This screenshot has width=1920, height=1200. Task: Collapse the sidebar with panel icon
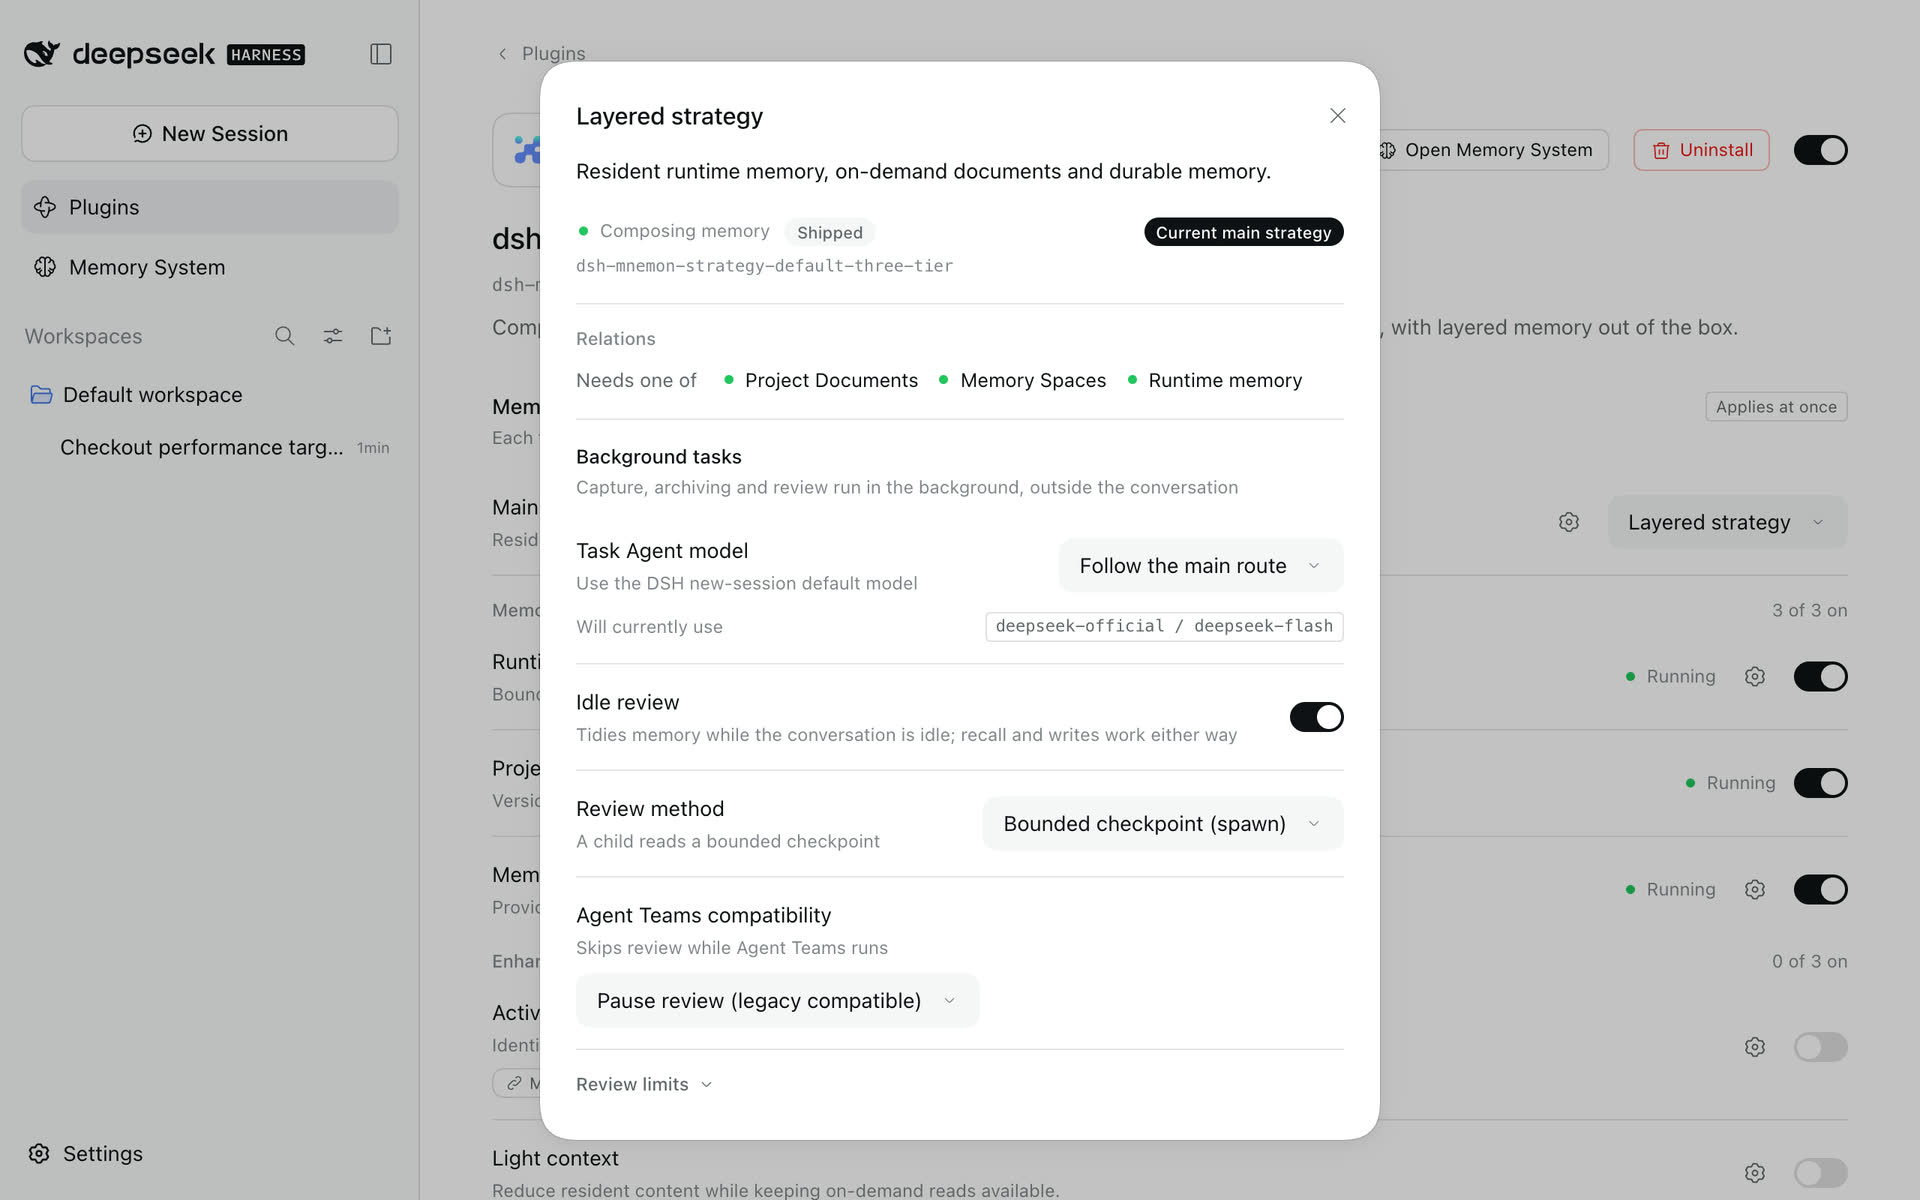(x=381, y=54)
